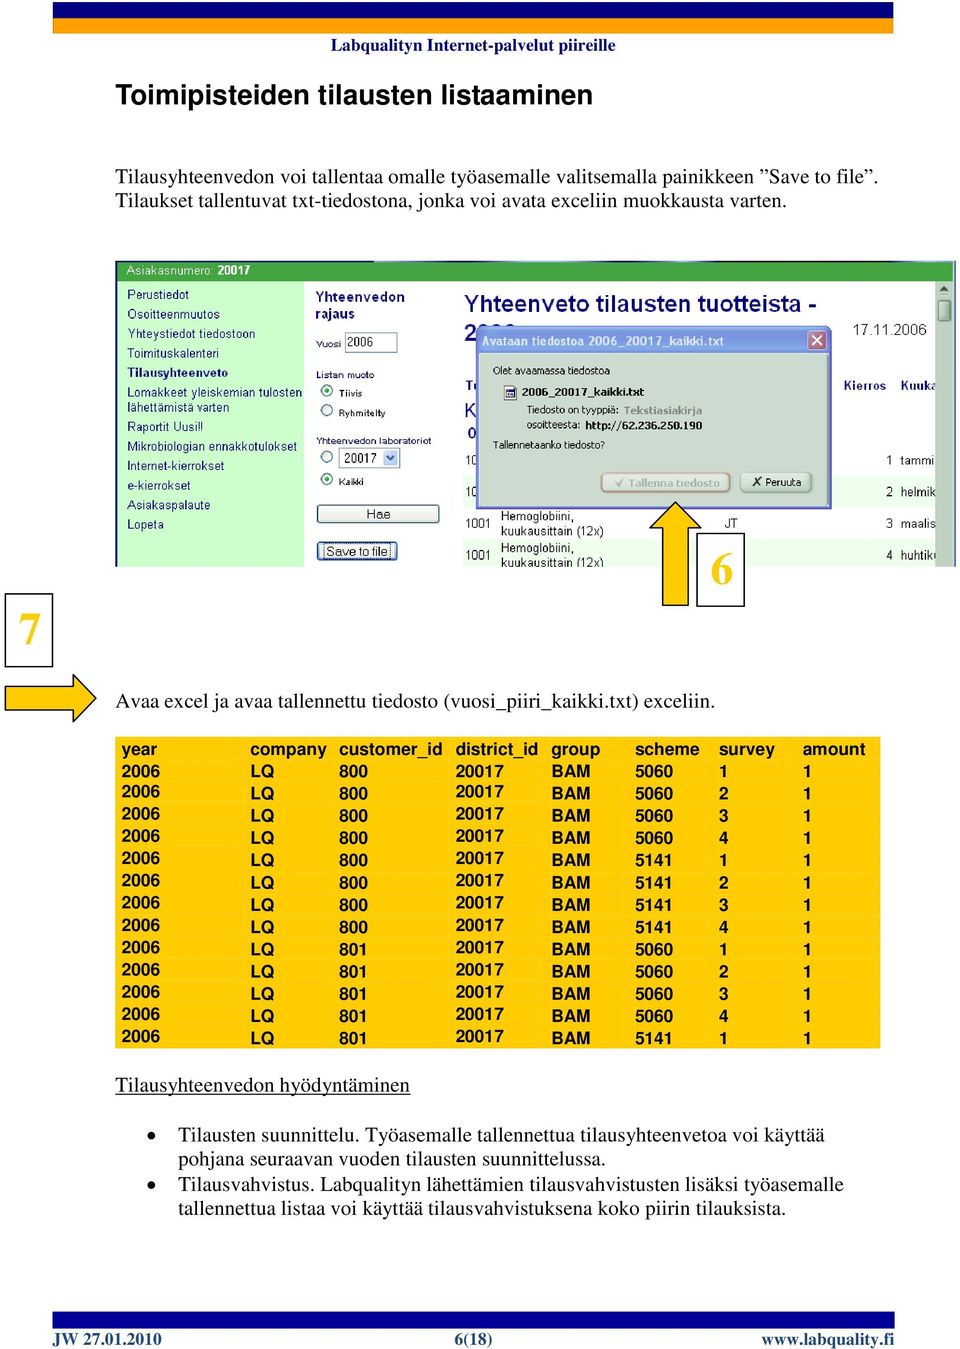Click the survey column header

point(746,749)
